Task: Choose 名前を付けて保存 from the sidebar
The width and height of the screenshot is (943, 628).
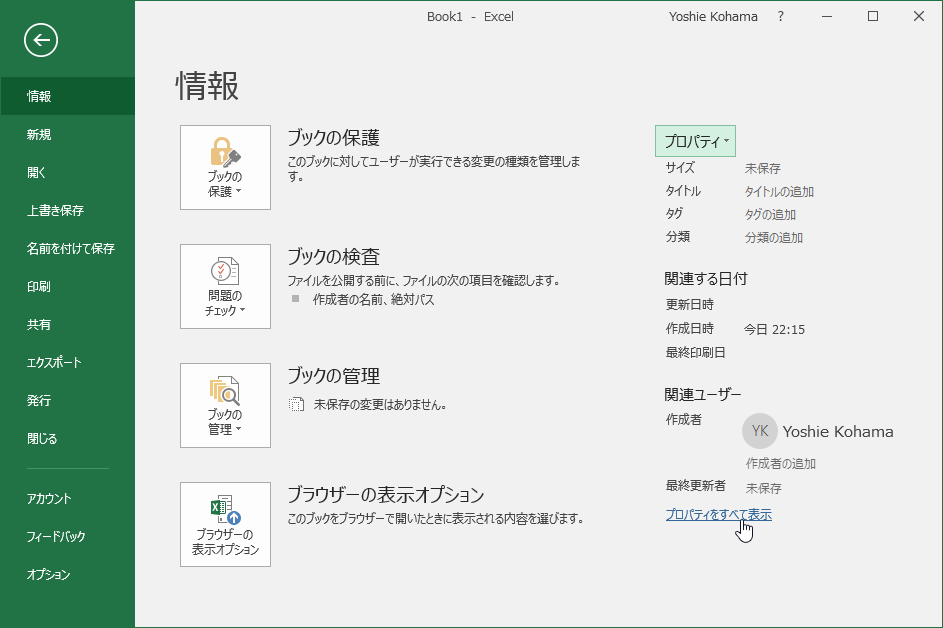Action: pyautogui.click(x=67, y=248)
